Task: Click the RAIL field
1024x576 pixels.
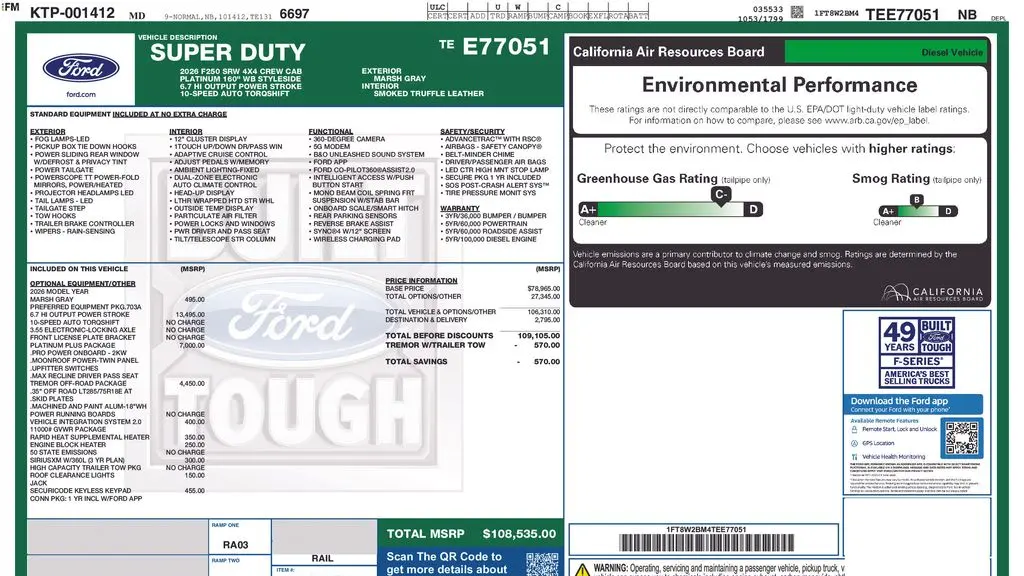Action: (324, 558)
